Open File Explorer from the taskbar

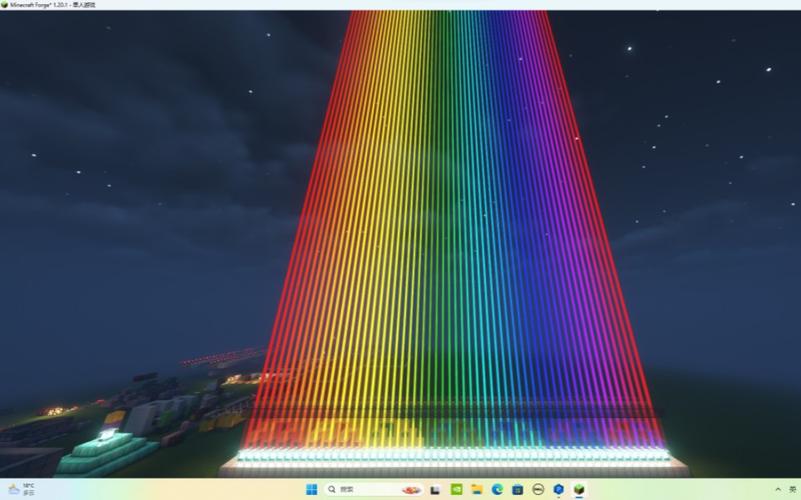pos(477,489)
